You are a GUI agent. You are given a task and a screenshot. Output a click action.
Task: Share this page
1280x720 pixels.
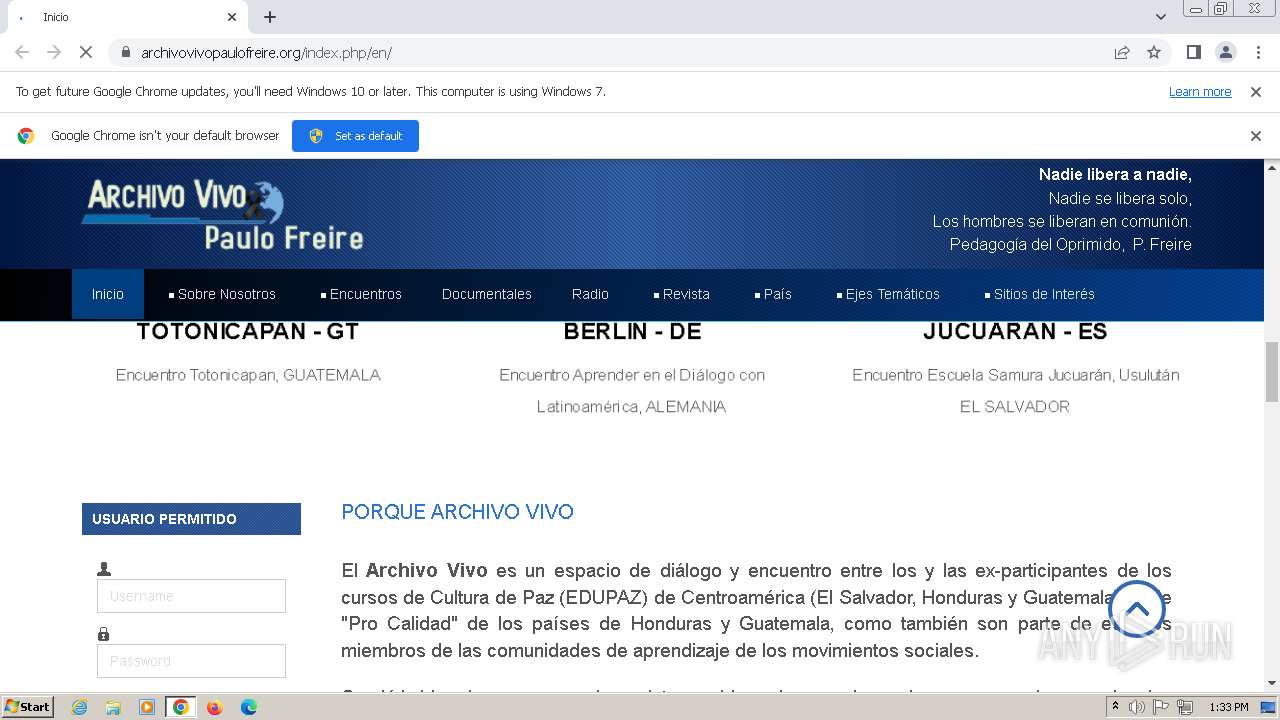pos(1122,52)
